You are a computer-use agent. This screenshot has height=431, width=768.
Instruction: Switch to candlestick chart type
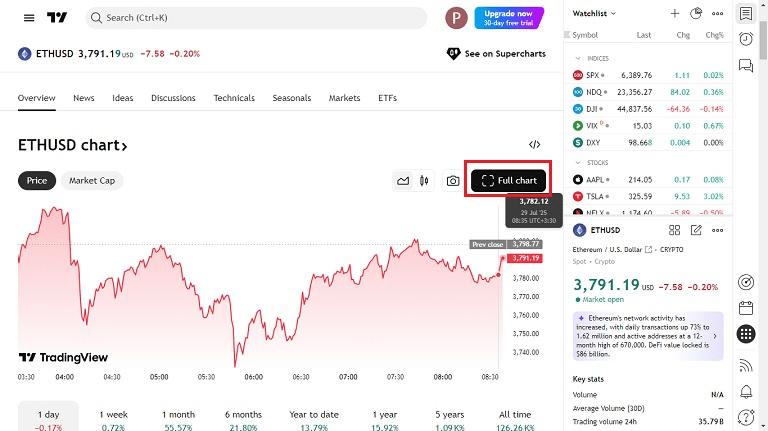(x=424, y=181)
